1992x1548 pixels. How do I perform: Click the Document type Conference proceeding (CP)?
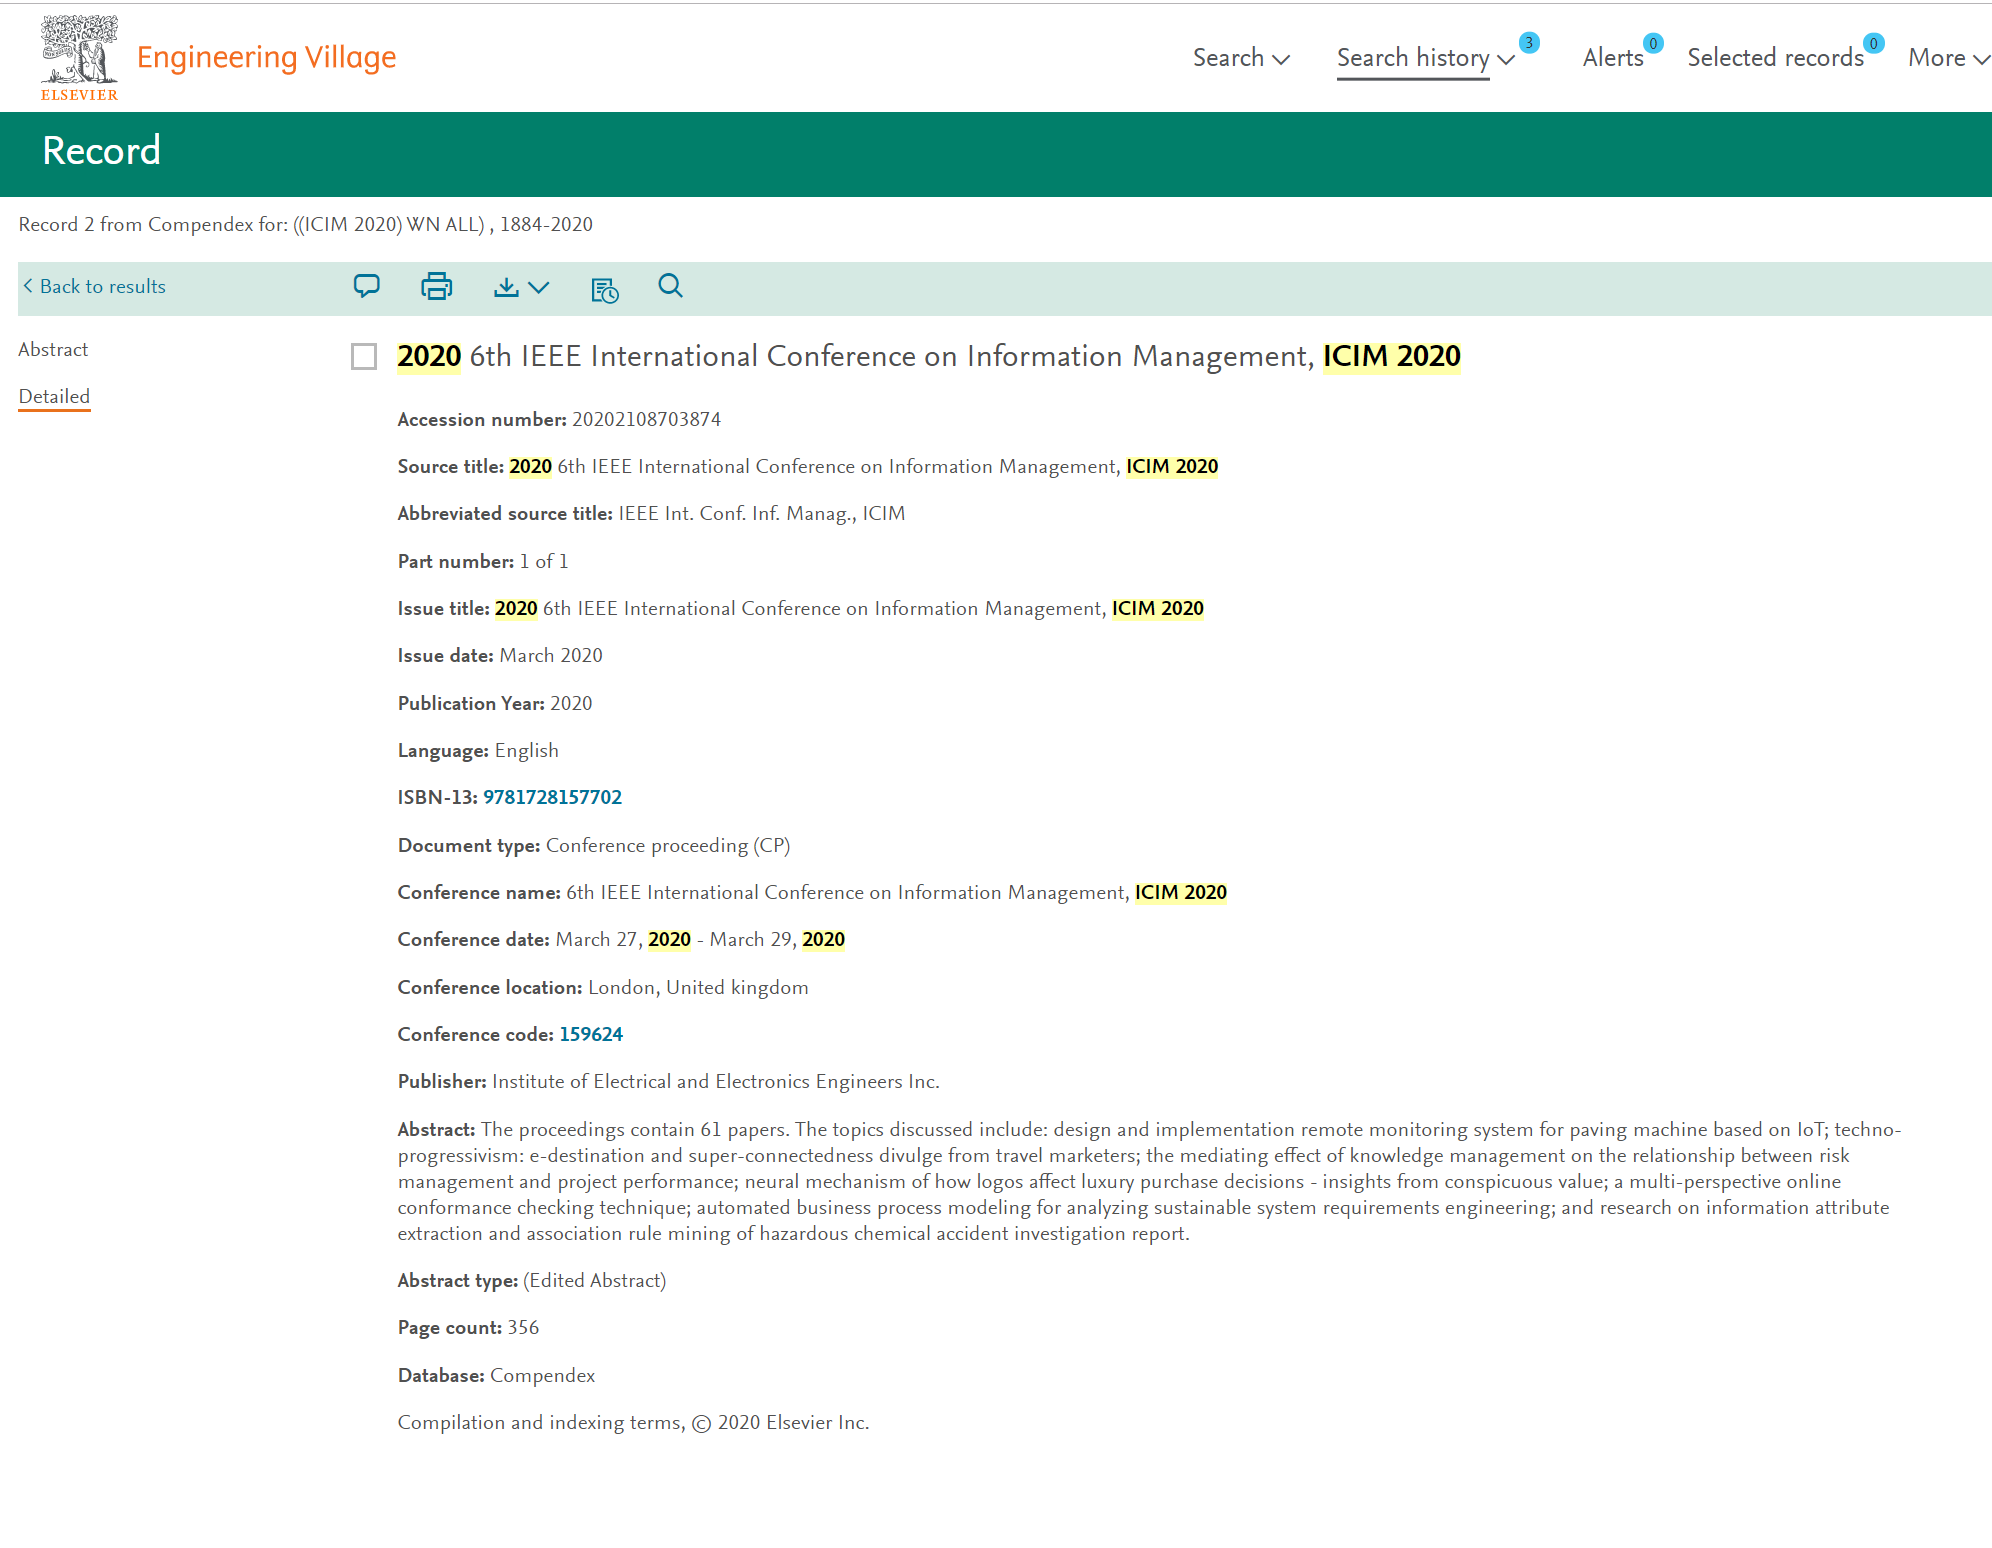tap(668, 845)
